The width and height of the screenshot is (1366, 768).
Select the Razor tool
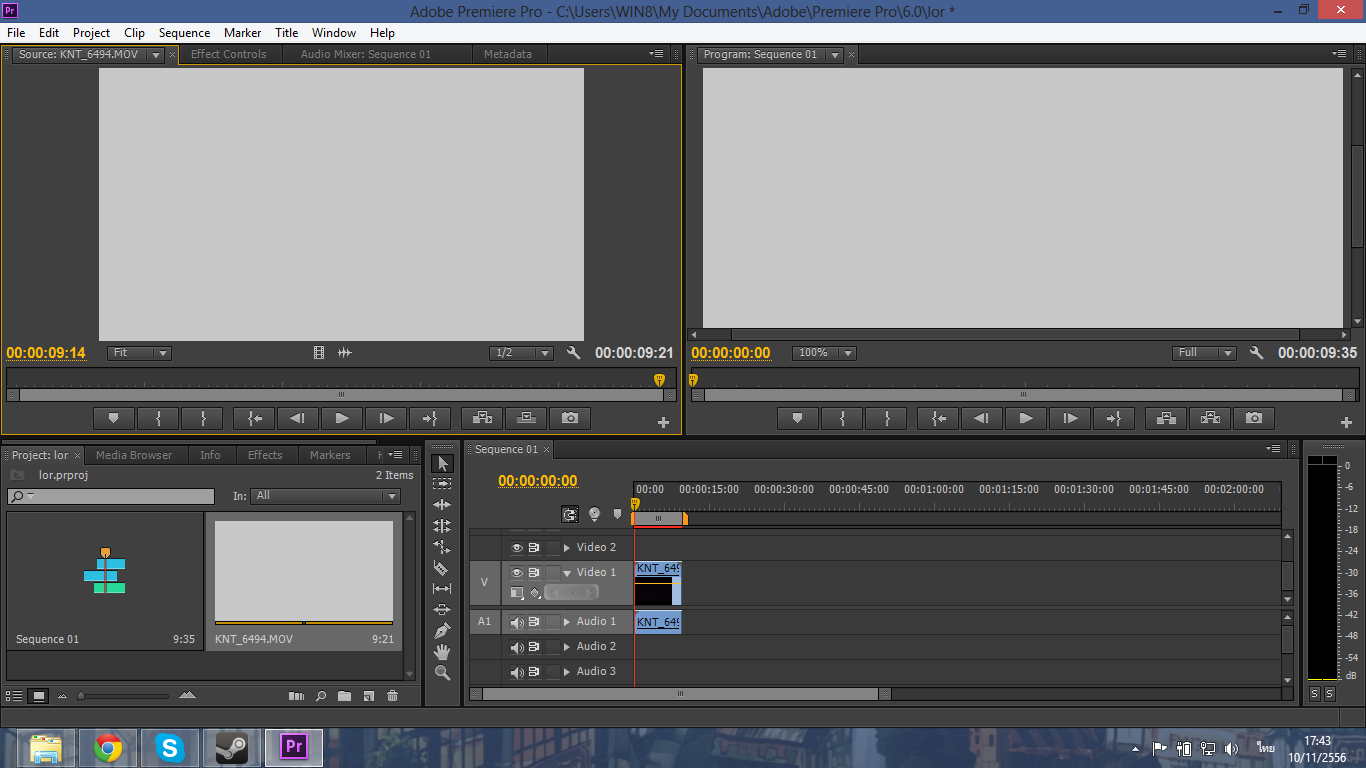pos(442,568)
